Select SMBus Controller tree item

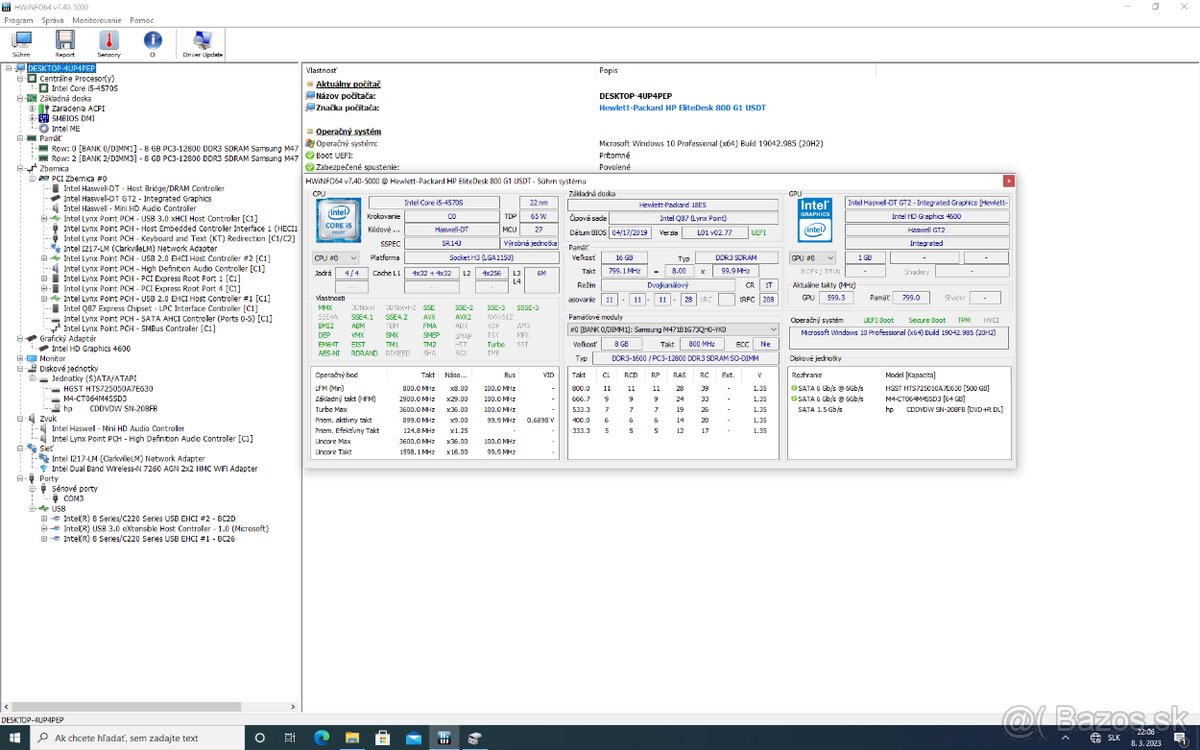139,328
